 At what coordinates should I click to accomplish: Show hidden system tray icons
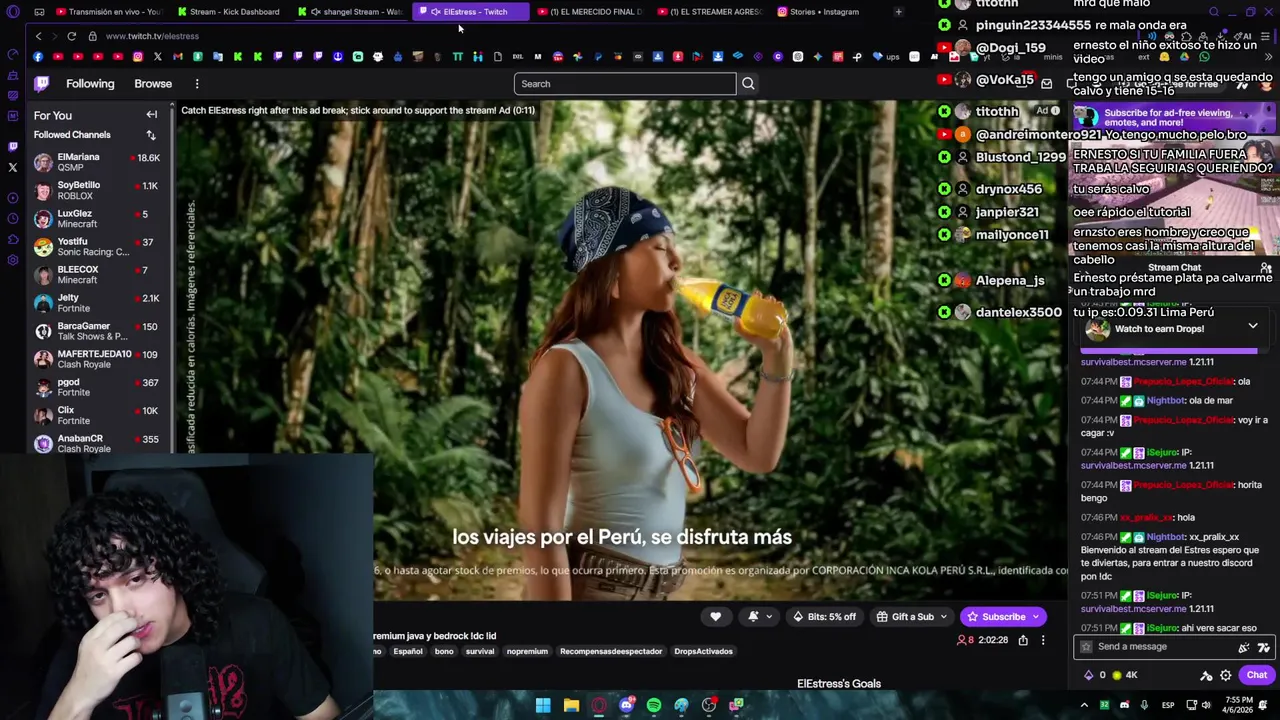[1084, 706]
